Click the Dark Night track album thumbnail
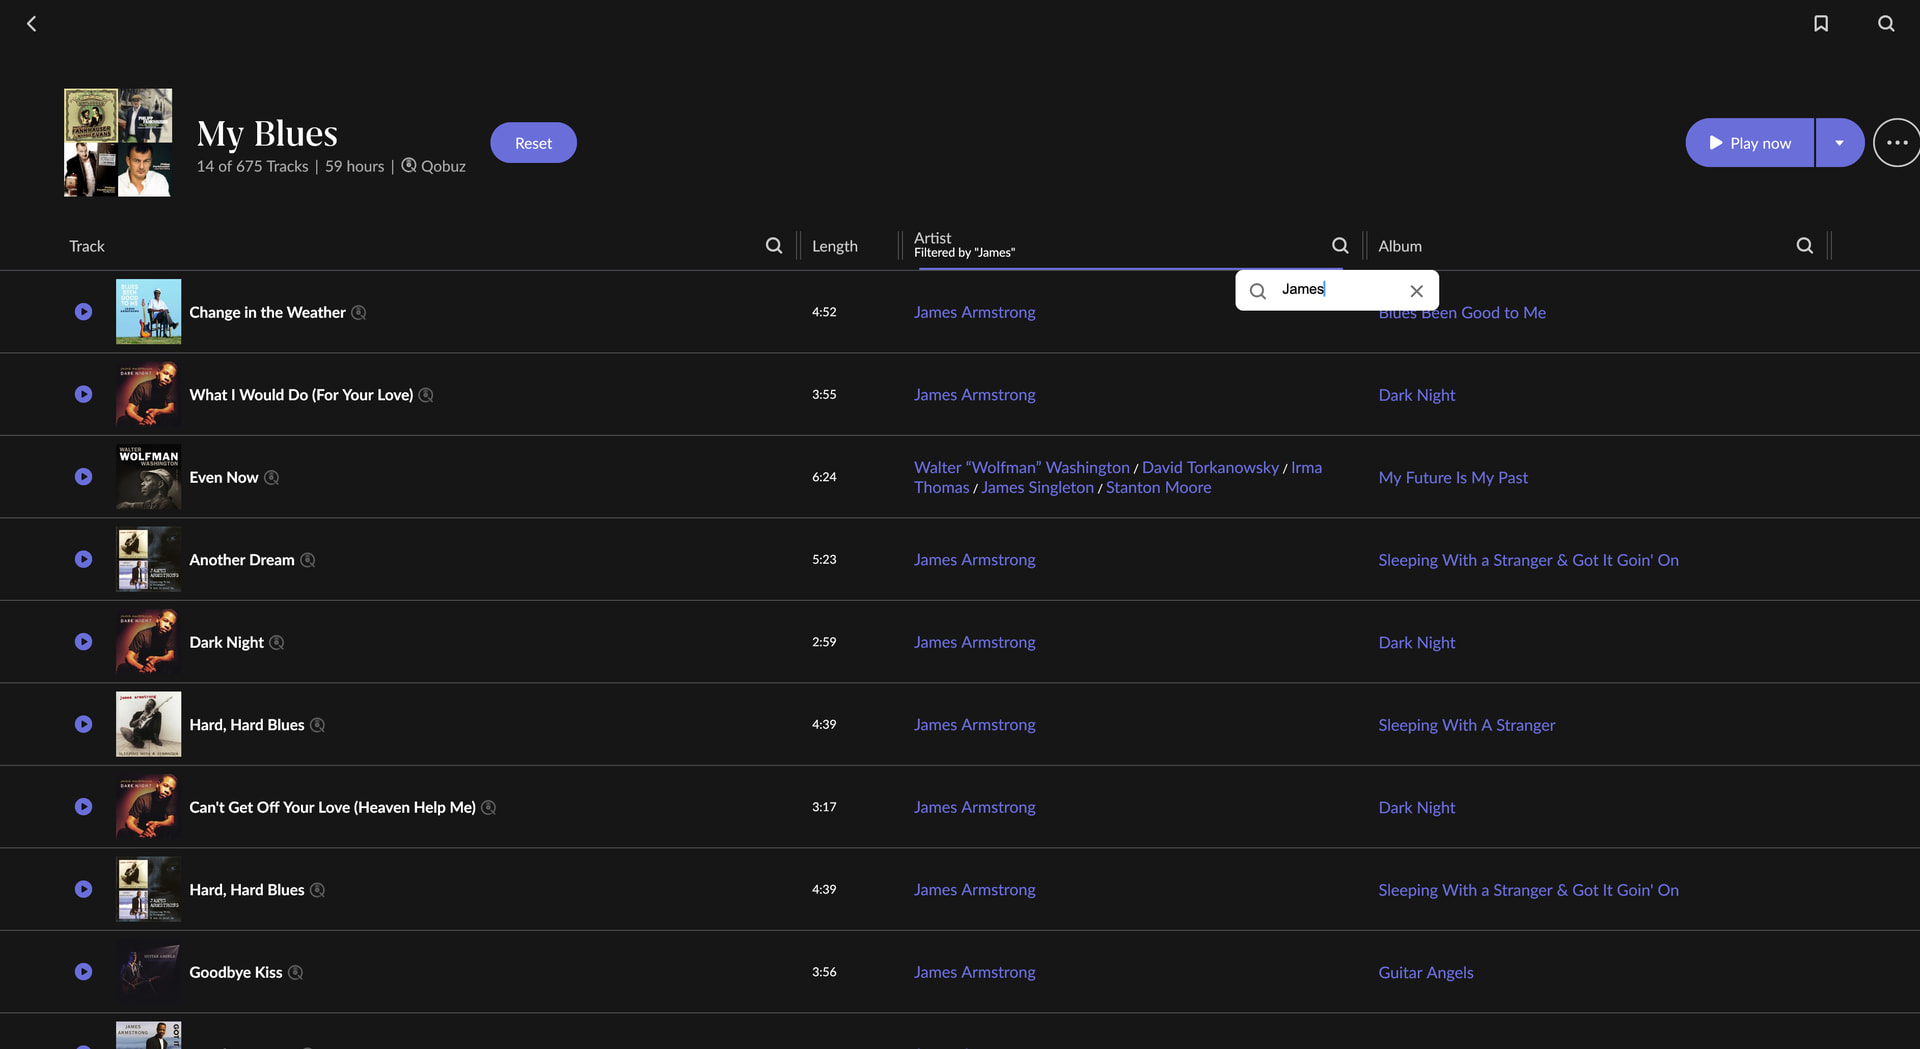Screen dimensions: 1920x1049 pyautogui.click(x=148, y=642)
